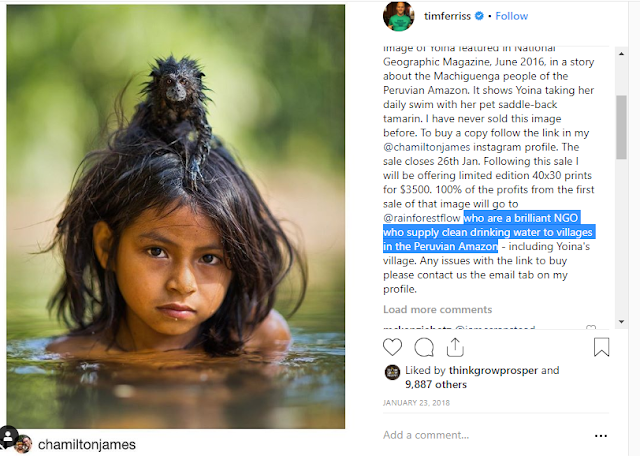Open comments with the speech bubble icon
Viewport: 640px width, 456px height.
pos(424,347)
